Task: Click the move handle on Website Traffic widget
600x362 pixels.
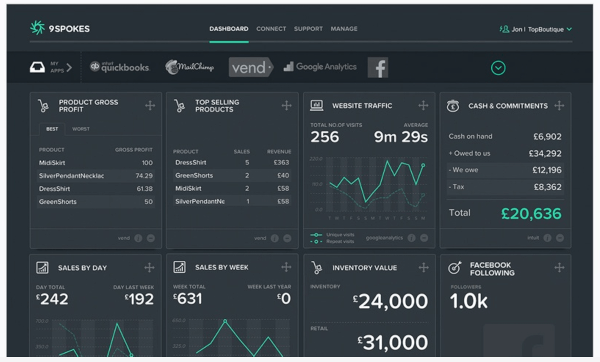Action: tap(423, 105)
